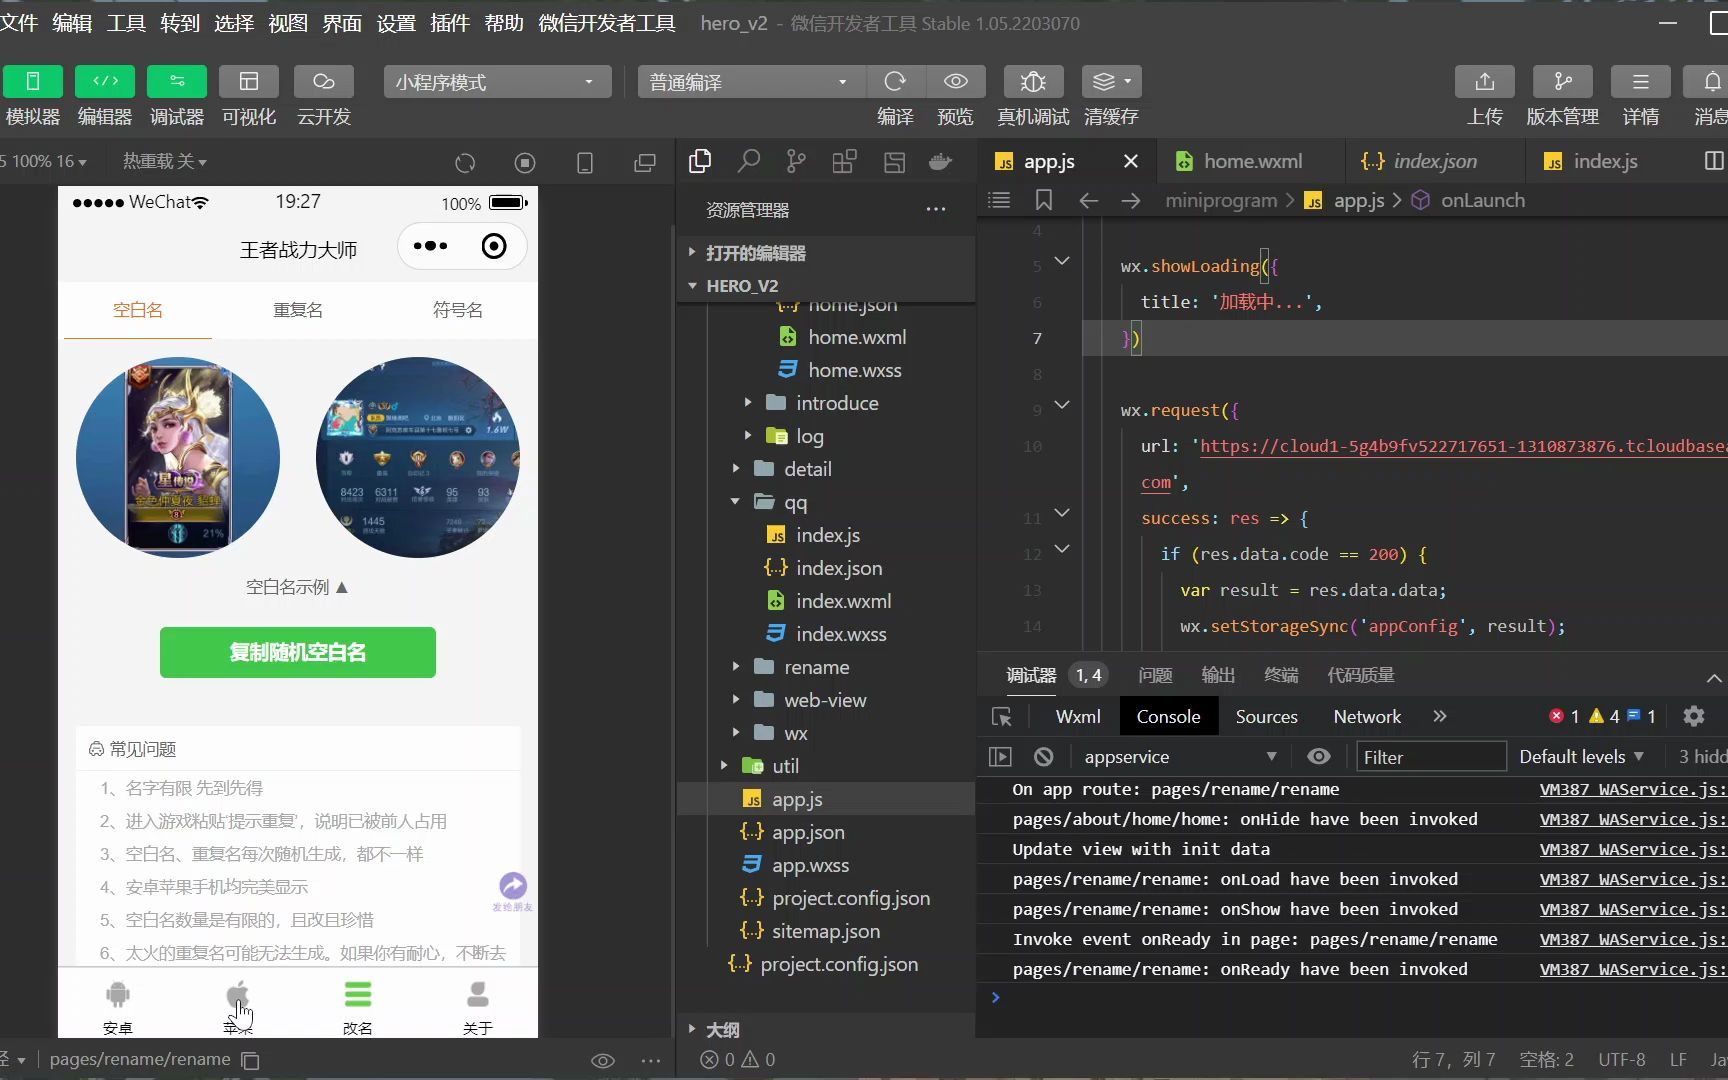Open the visualization panel icon
The width and height of the screenshot is (1728, 1080).
[x=249, y=81]
